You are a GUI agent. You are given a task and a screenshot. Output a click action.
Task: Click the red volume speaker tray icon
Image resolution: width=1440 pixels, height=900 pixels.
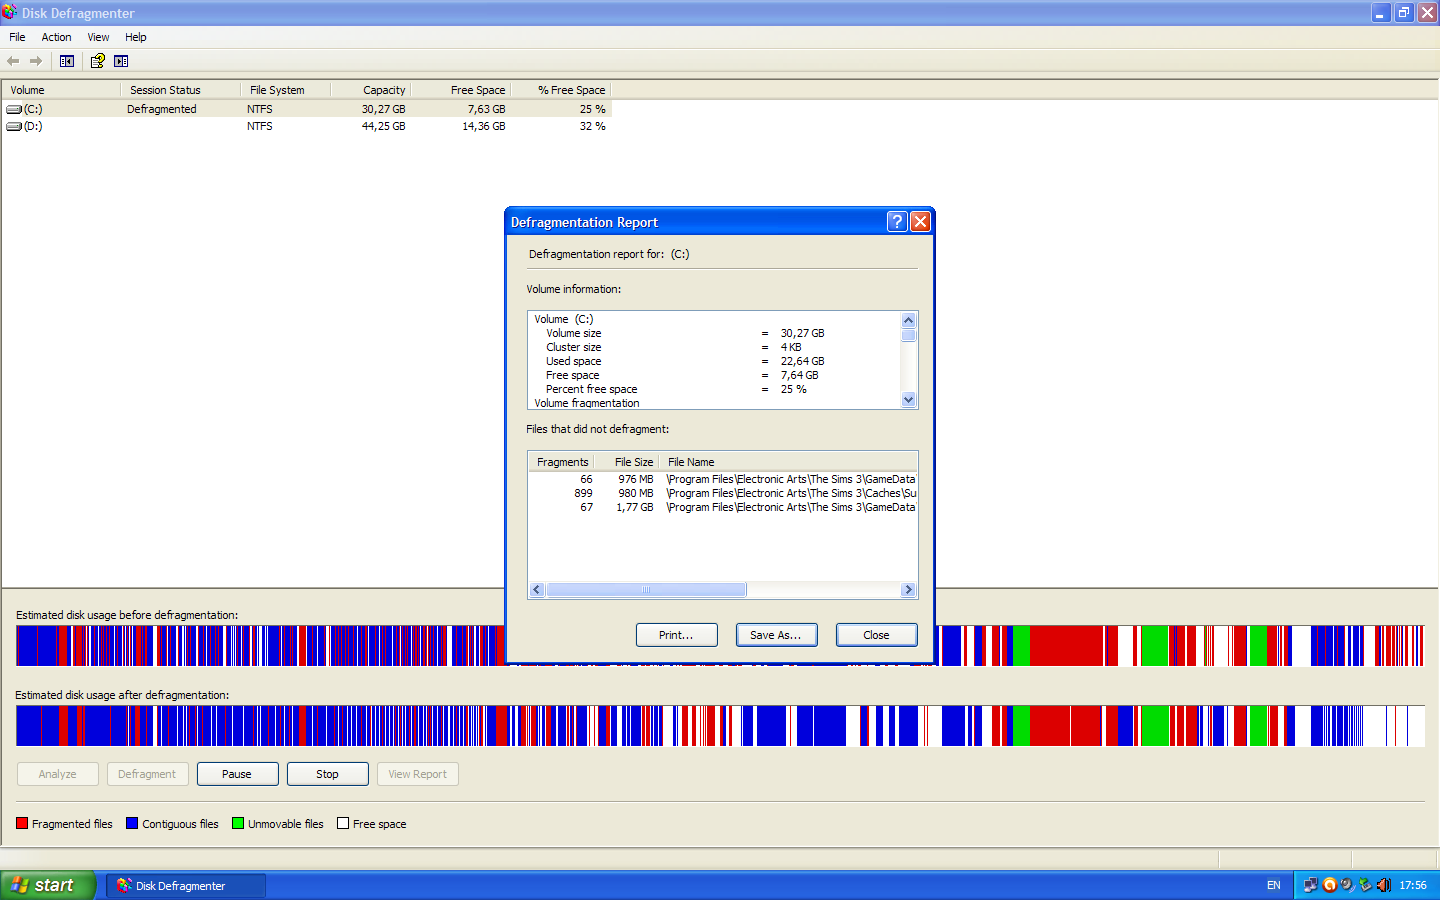point(1383,885)
